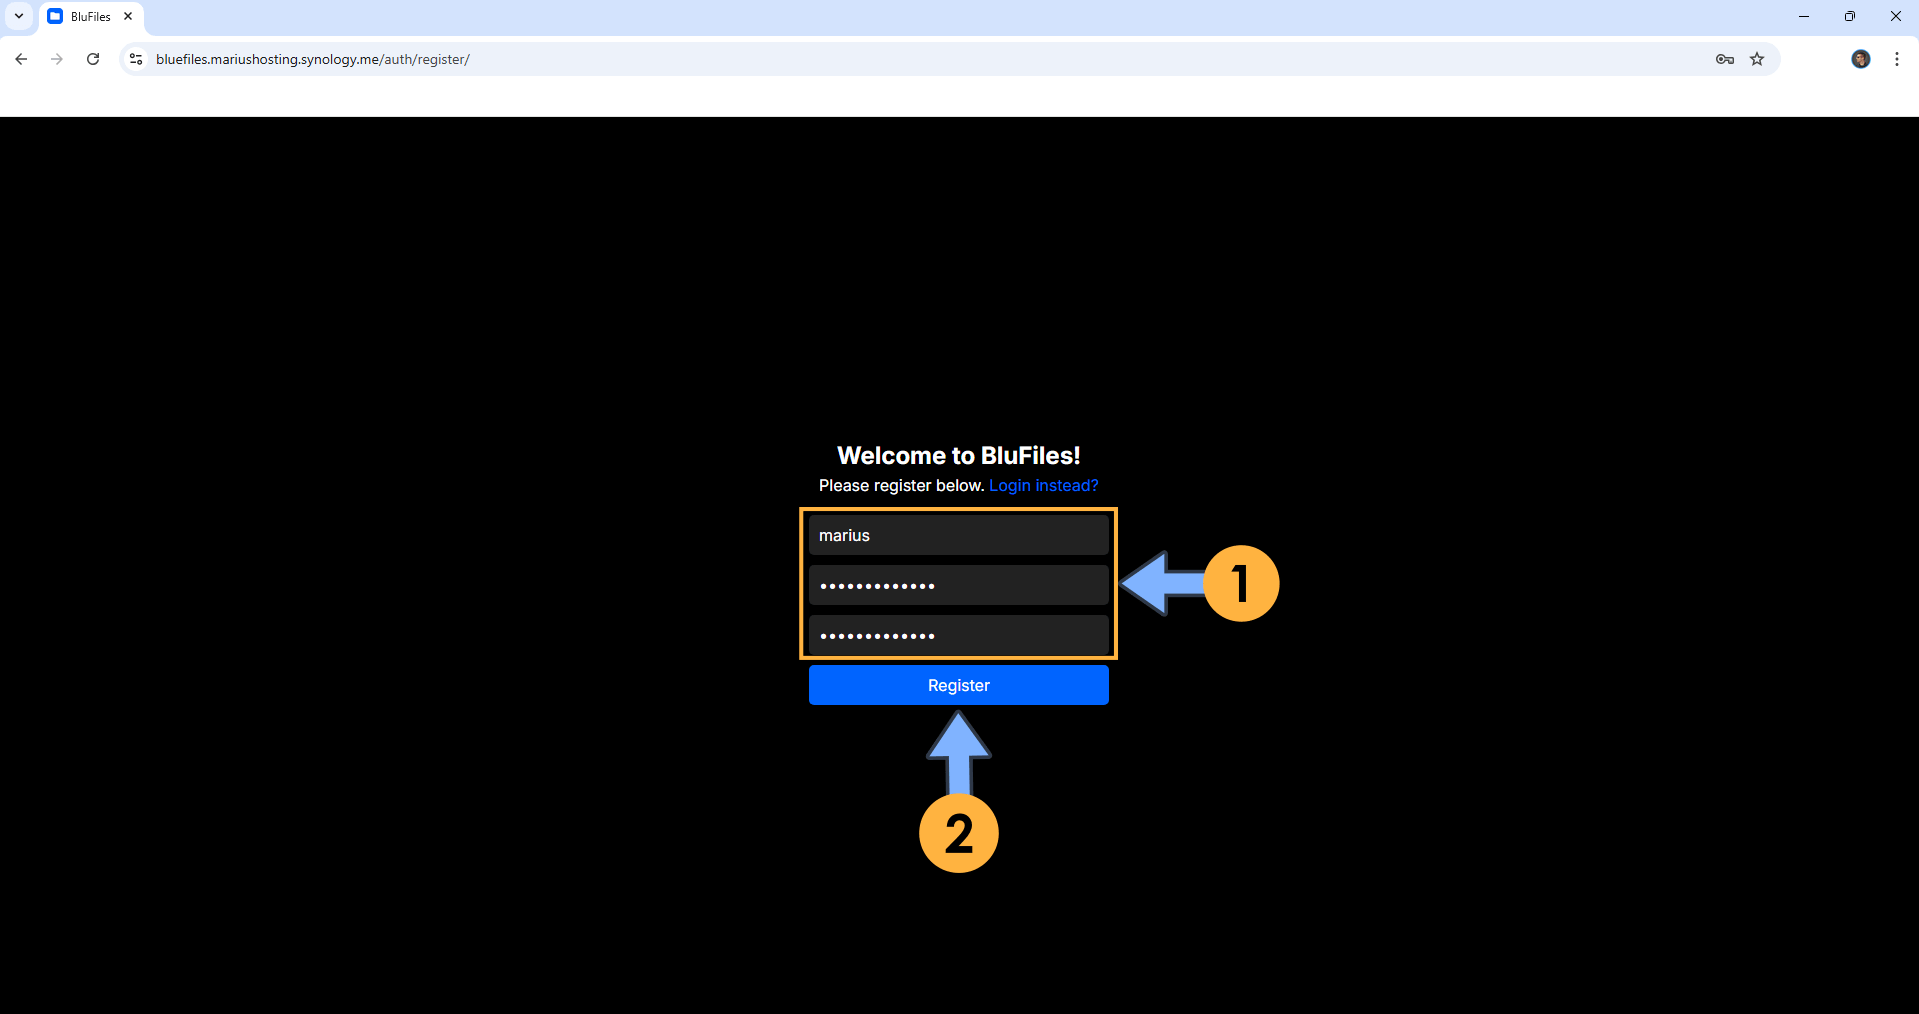Open the password manager key icon
The width and height of the screenshot is (1919, 1014).
pyautogui.click(x=1724, y=59)
